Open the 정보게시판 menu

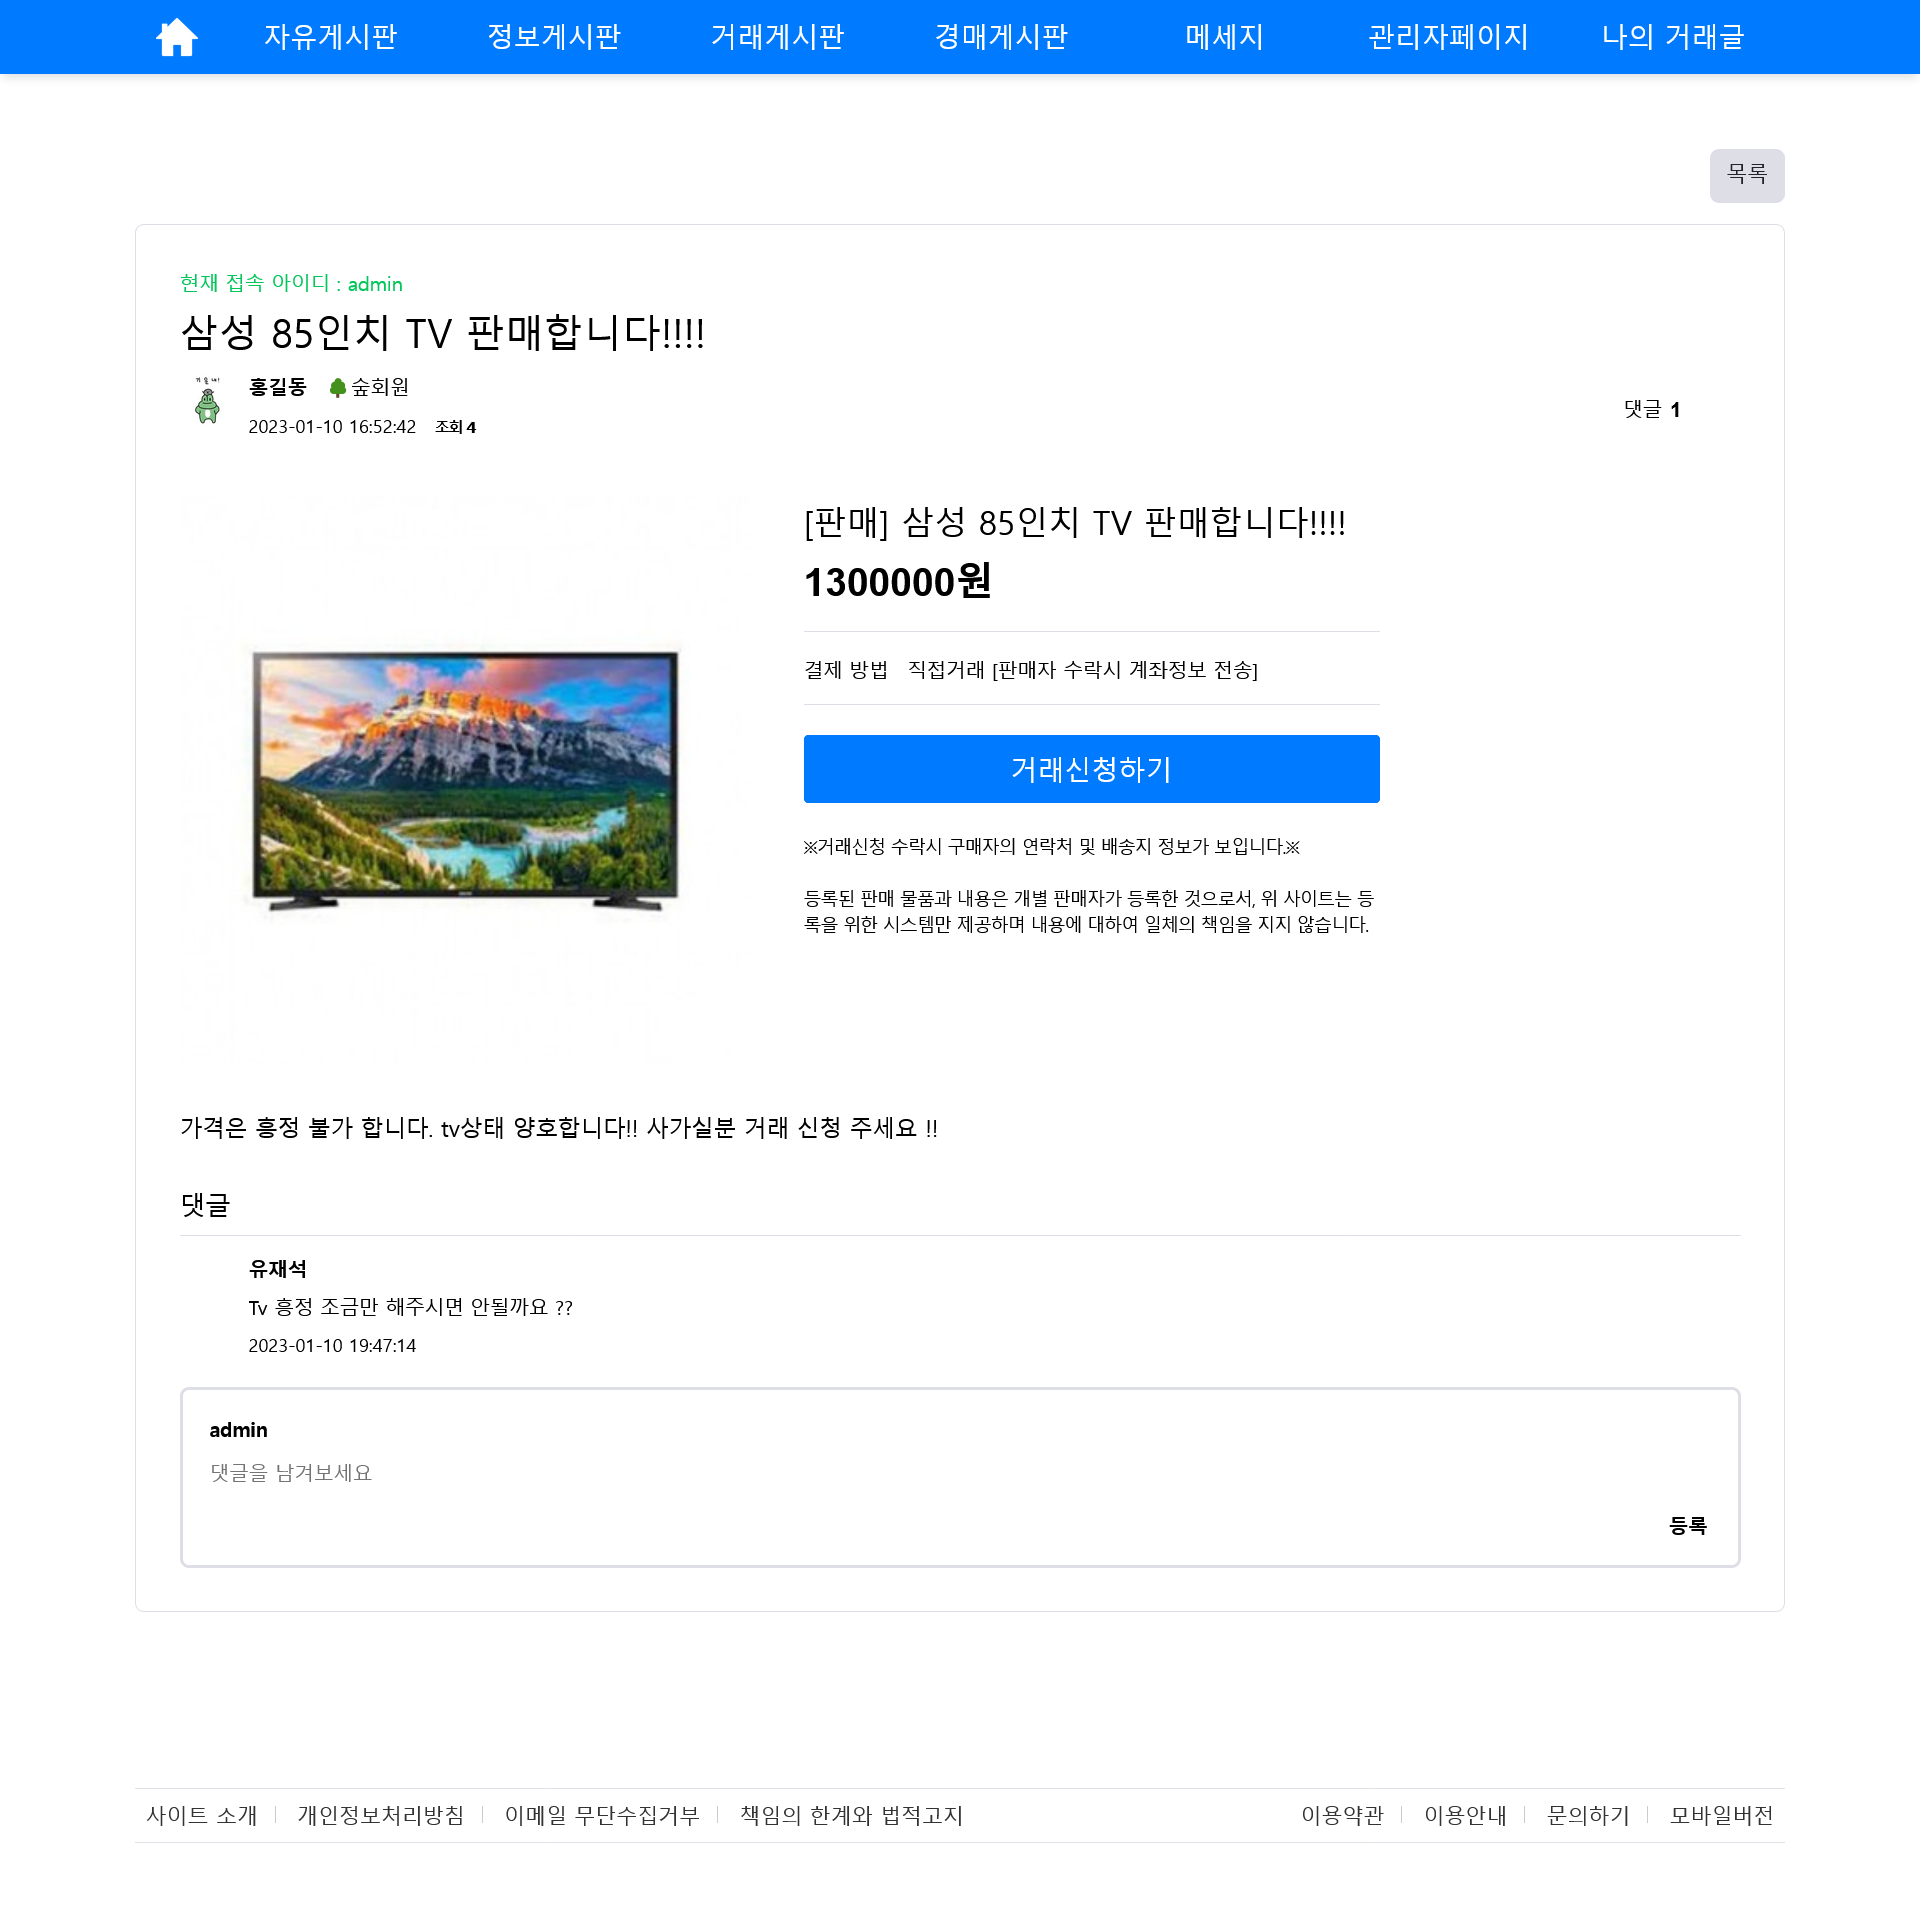(x=554, y=37)
